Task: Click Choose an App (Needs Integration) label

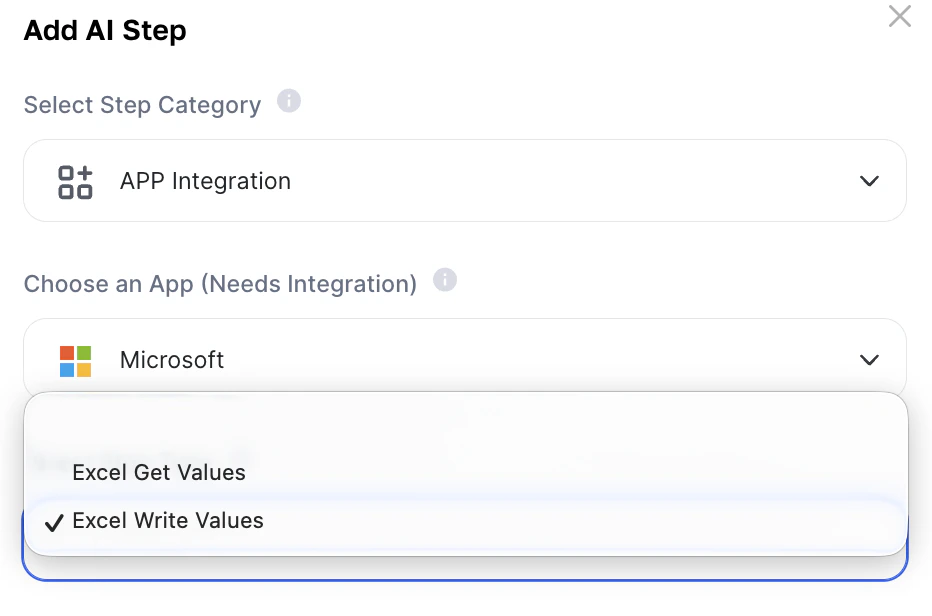Action: [x=220, y=284]
